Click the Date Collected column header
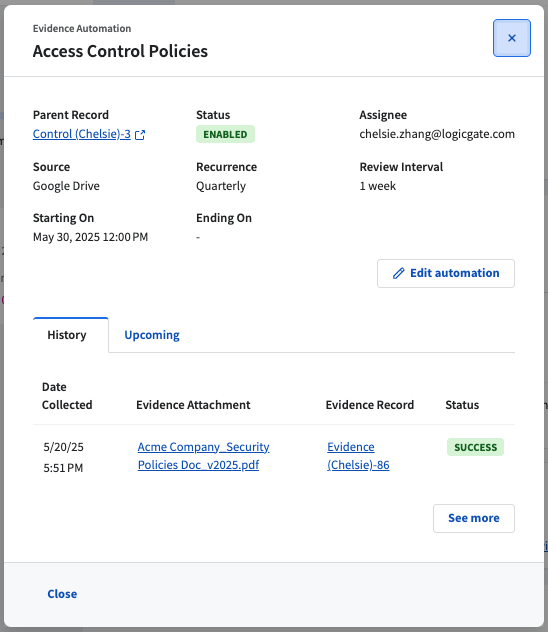548x632 pixels. point(67,396)
